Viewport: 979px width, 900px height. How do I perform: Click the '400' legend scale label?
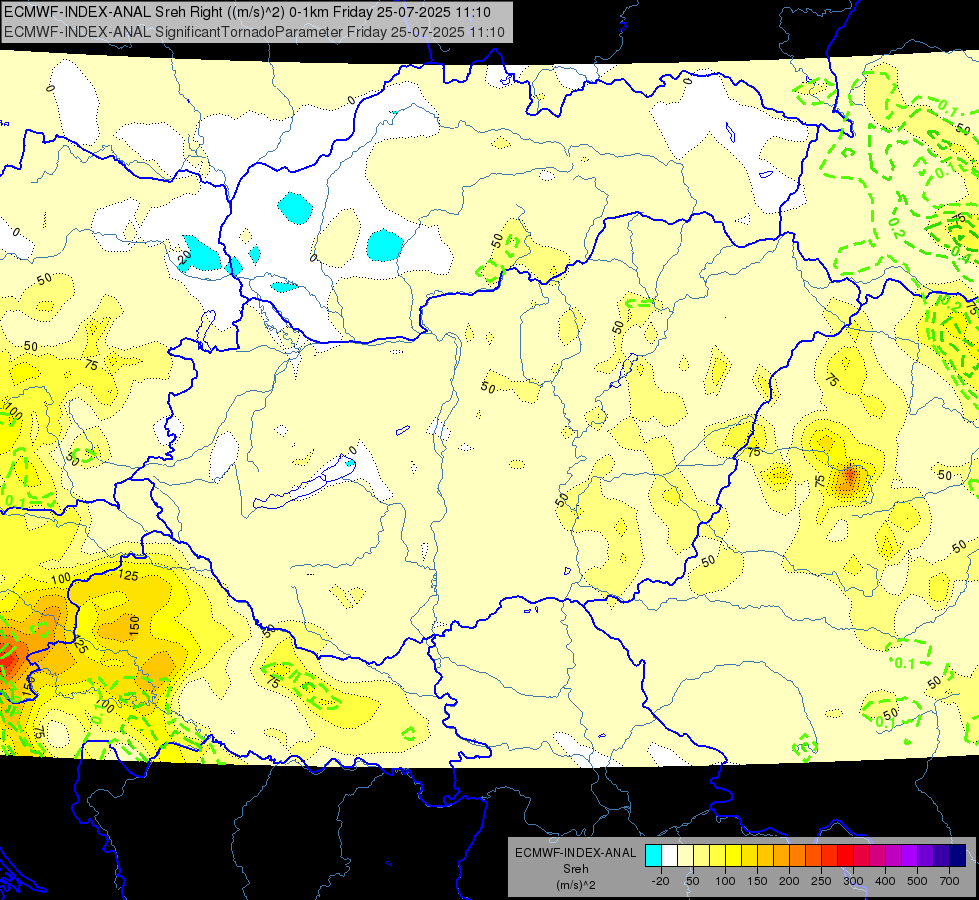tap(885, 881)
